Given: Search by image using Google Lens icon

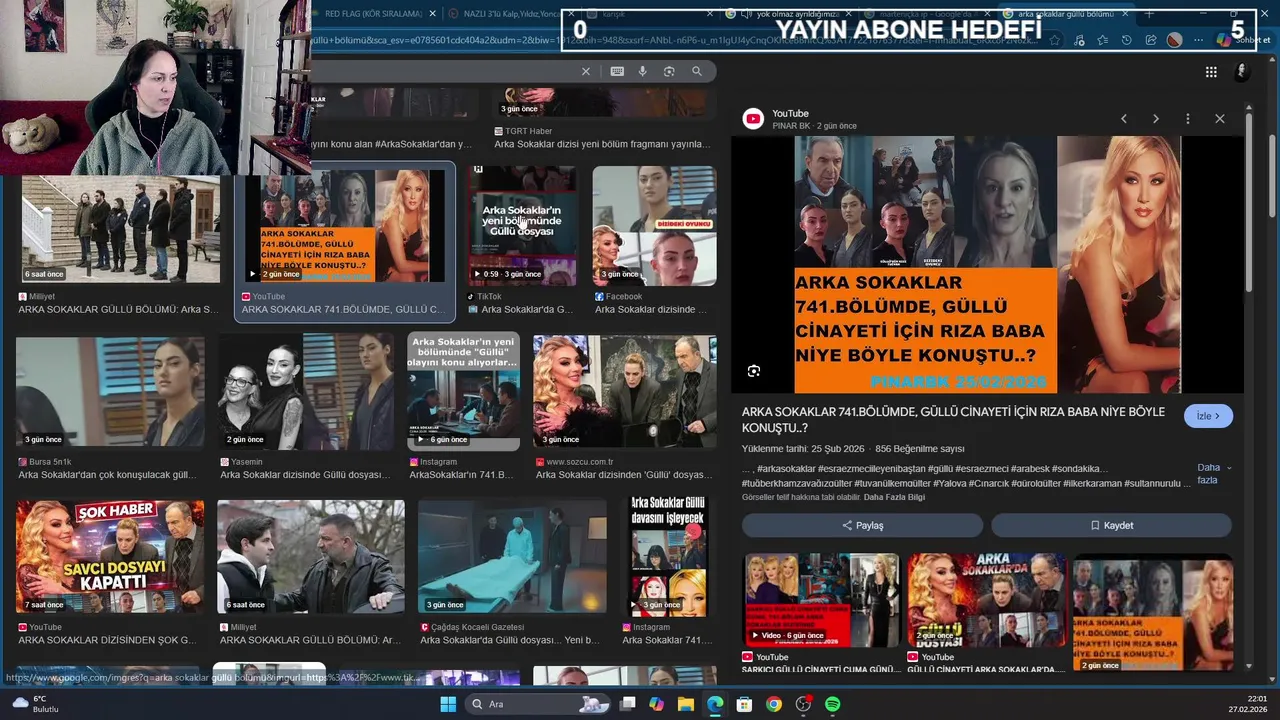Looking at the screenshot, I should tap(669, 71).
